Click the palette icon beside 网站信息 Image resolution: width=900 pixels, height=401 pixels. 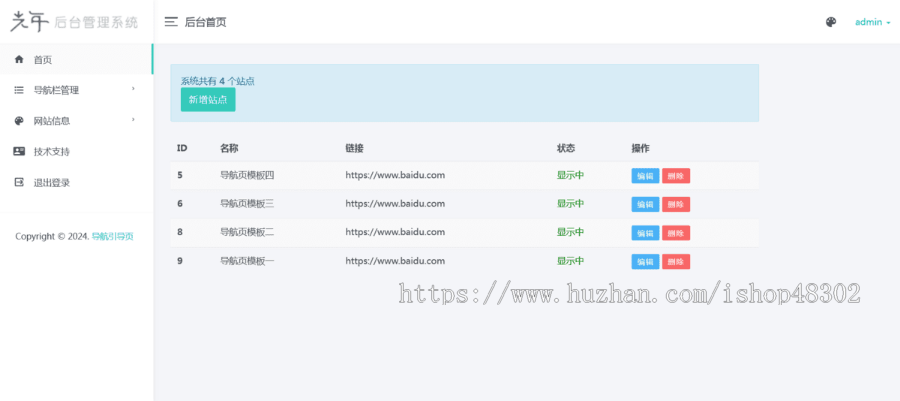(x=19, y=121)
